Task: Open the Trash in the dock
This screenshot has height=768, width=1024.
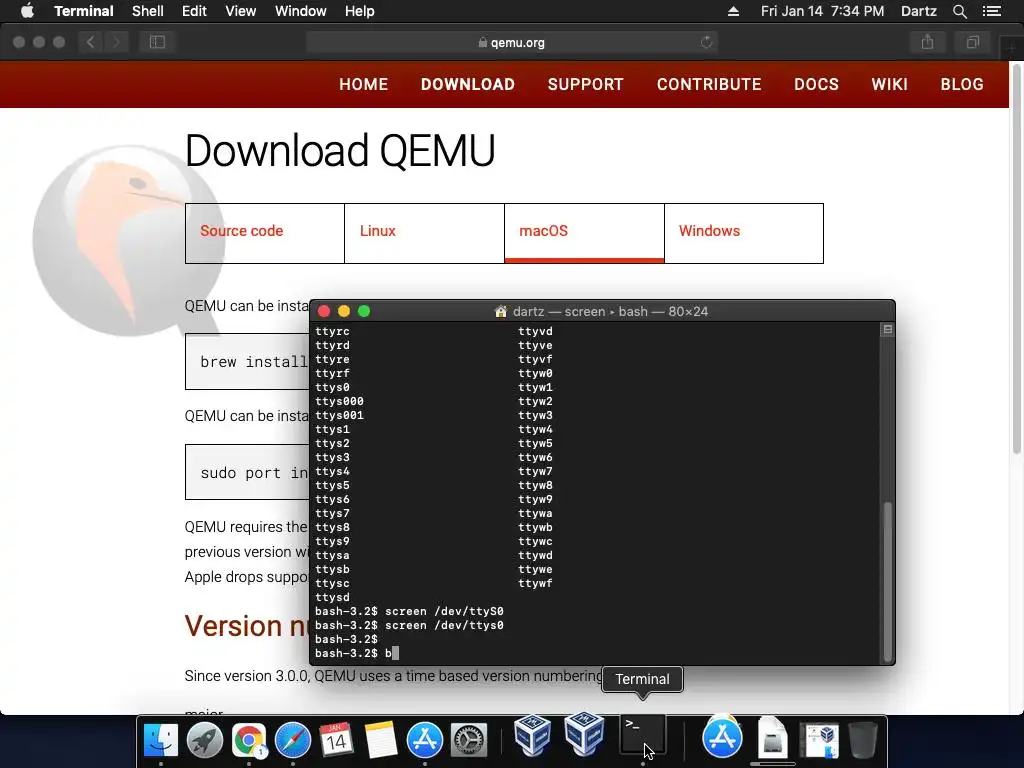Action: click(x=862, y=741)
